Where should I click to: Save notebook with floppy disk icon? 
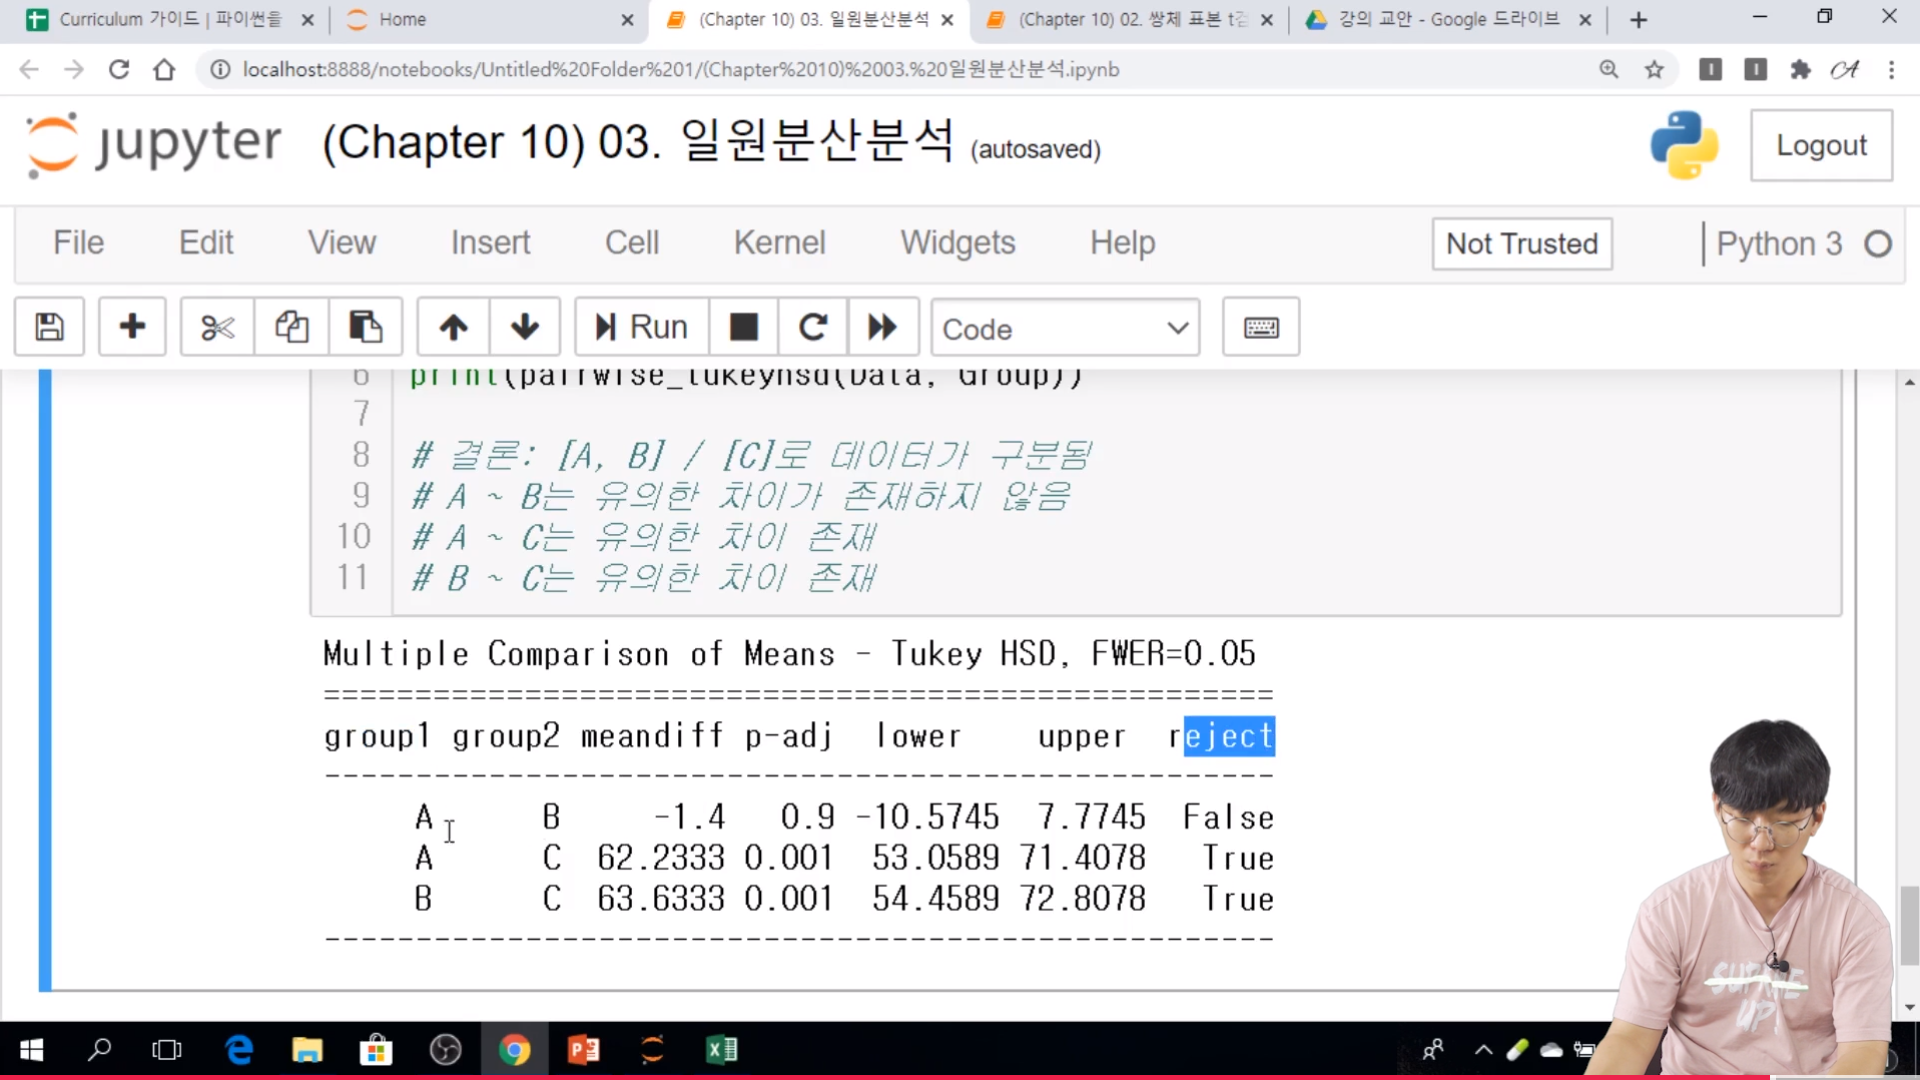click(49, 327)
